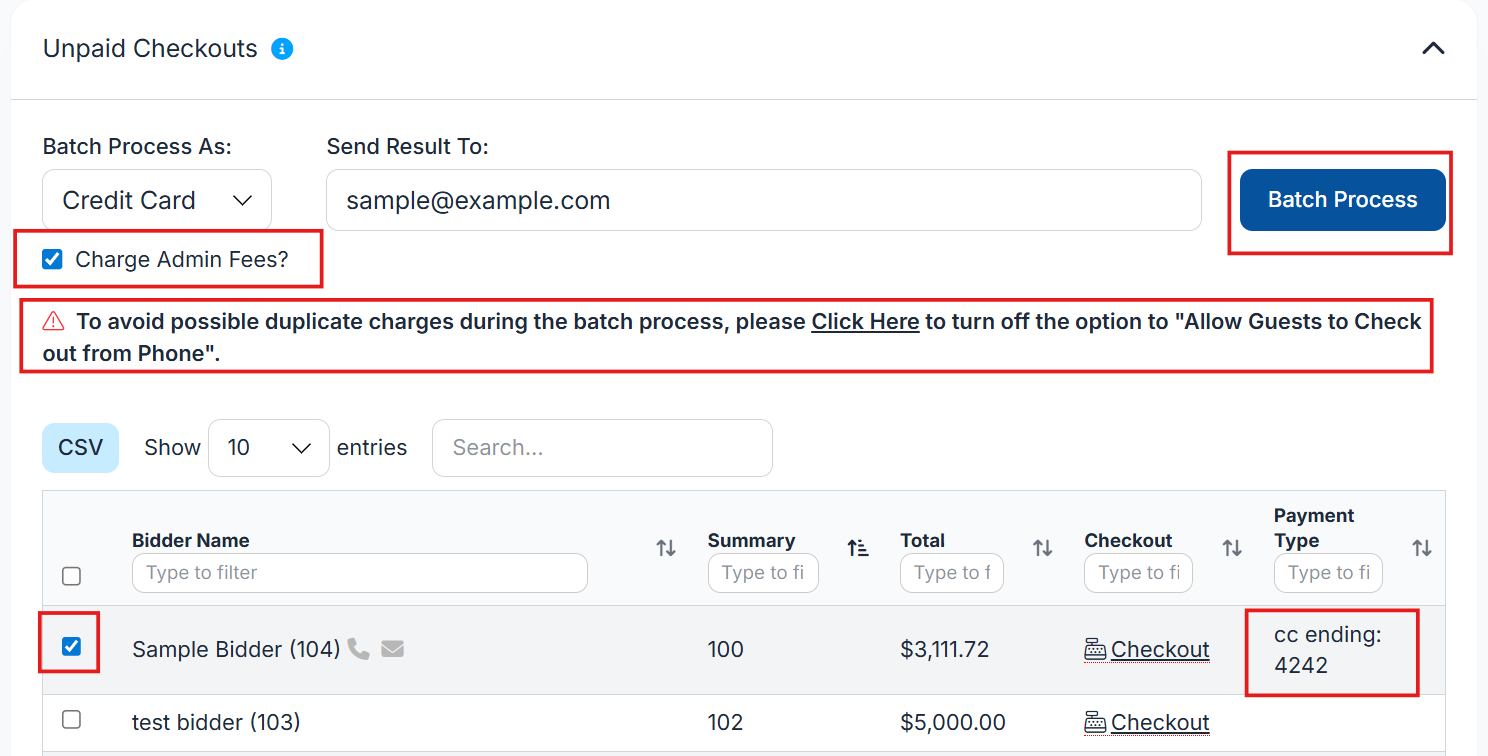Collapse the Unpaid Checkouts panel

[1433, 48]
